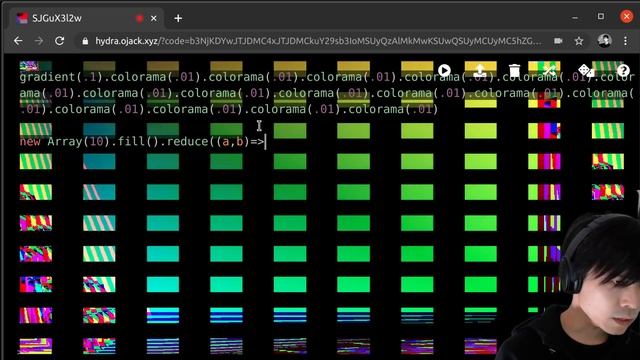Click the padlock site info icon
Screen dimensions: 640x360
point(85,41)
